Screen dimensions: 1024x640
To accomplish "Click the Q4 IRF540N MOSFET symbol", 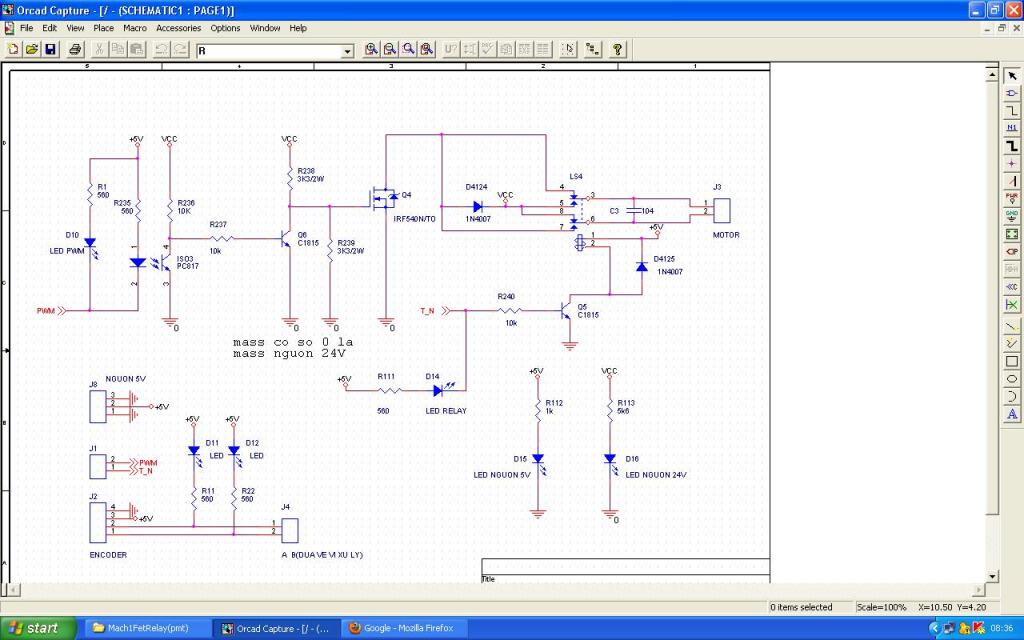I will [x=385, y=198].
